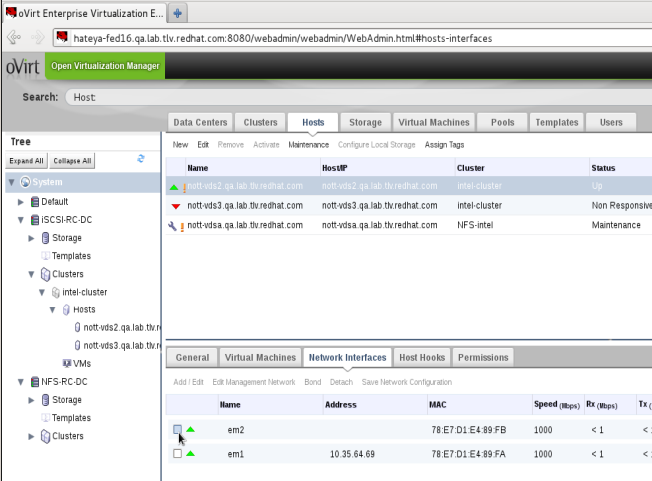652x481 pixels.
Task: Tick the checkbox for interface em2
Action: [x=178, y=429]
